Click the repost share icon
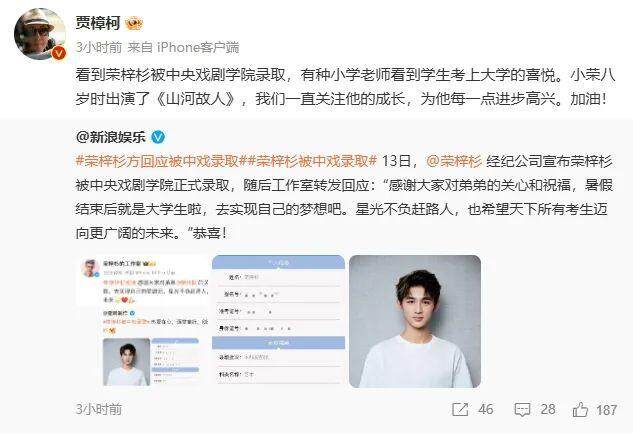Image resolution: width=633 pixels, height=436 pixels. [x=460, y=410]
